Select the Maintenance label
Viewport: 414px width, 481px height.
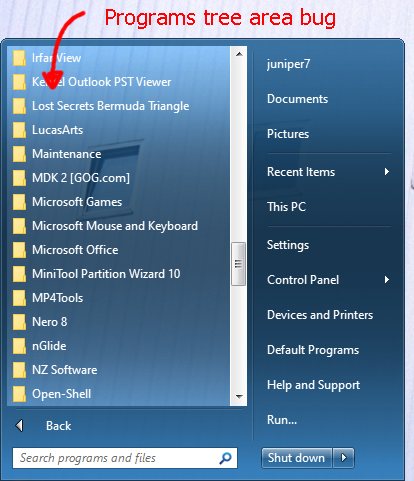pos(67,154)
